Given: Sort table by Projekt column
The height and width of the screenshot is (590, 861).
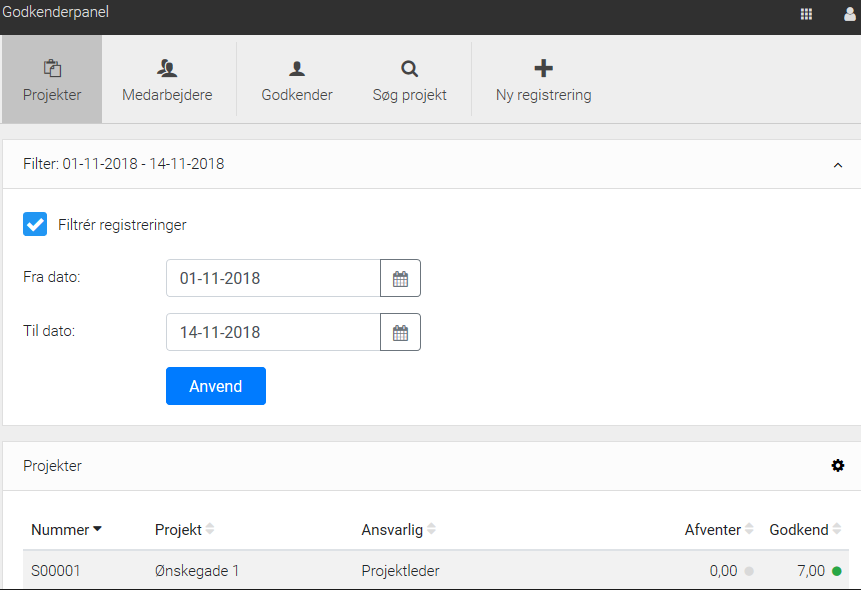Looking at the screenshot, I should (x=184, y=530).
